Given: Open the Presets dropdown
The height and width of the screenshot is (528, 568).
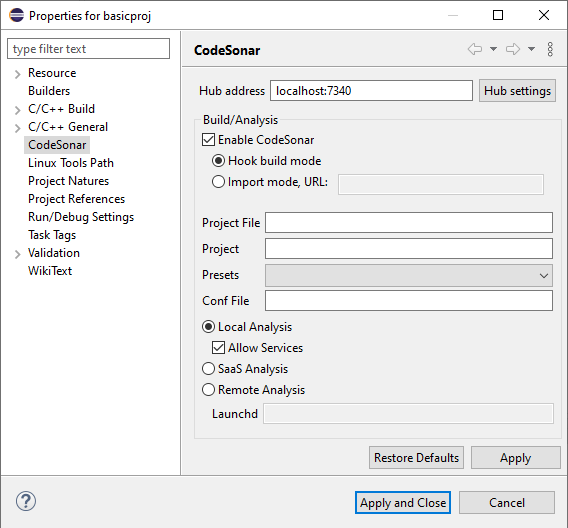Looking at the screenshot, I should click(409, 276).
